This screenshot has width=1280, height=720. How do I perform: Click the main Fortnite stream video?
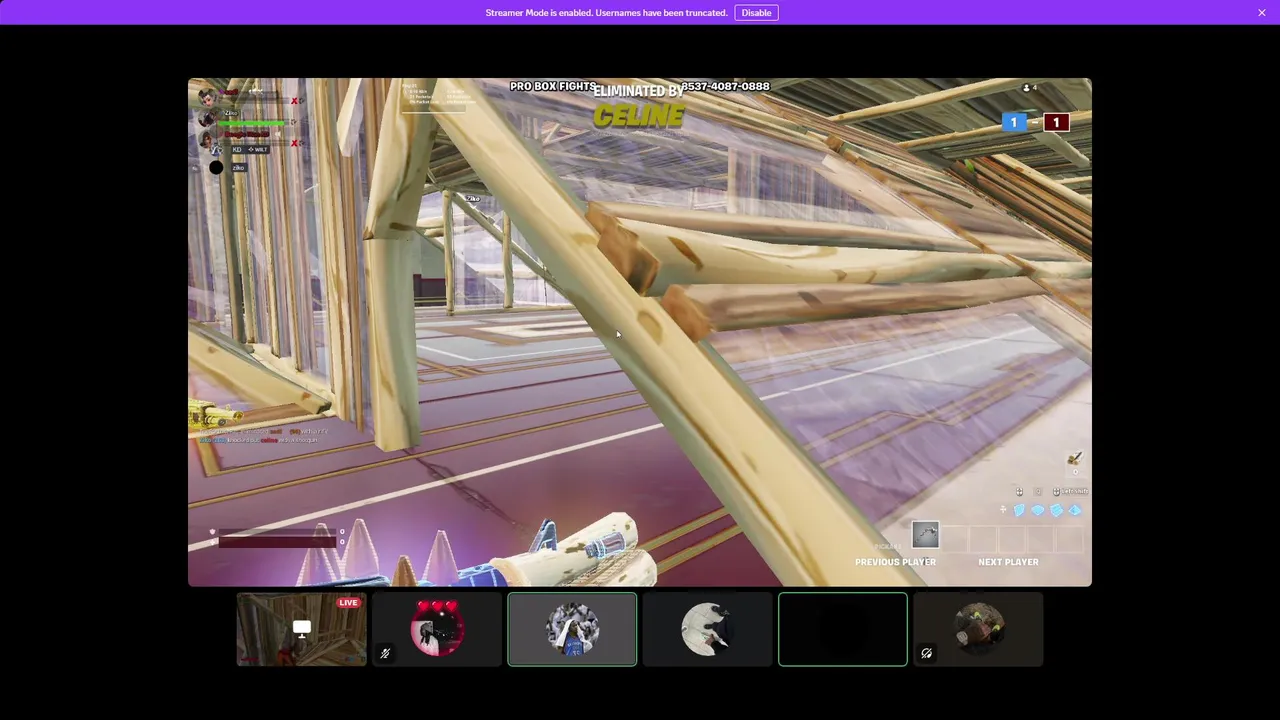pos(640,332)
